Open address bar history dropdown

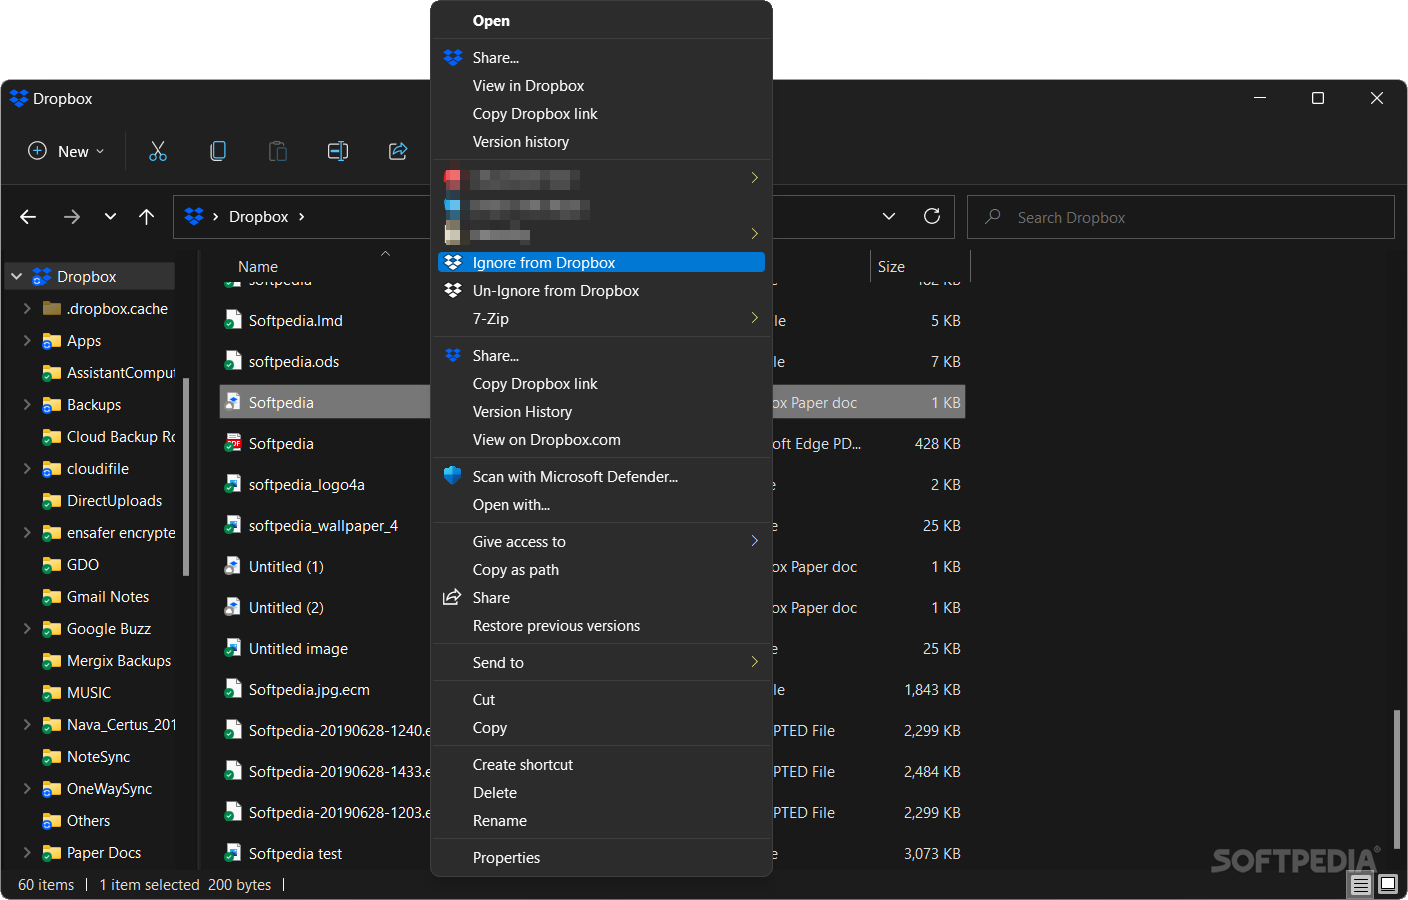click(x=889, y=216)
